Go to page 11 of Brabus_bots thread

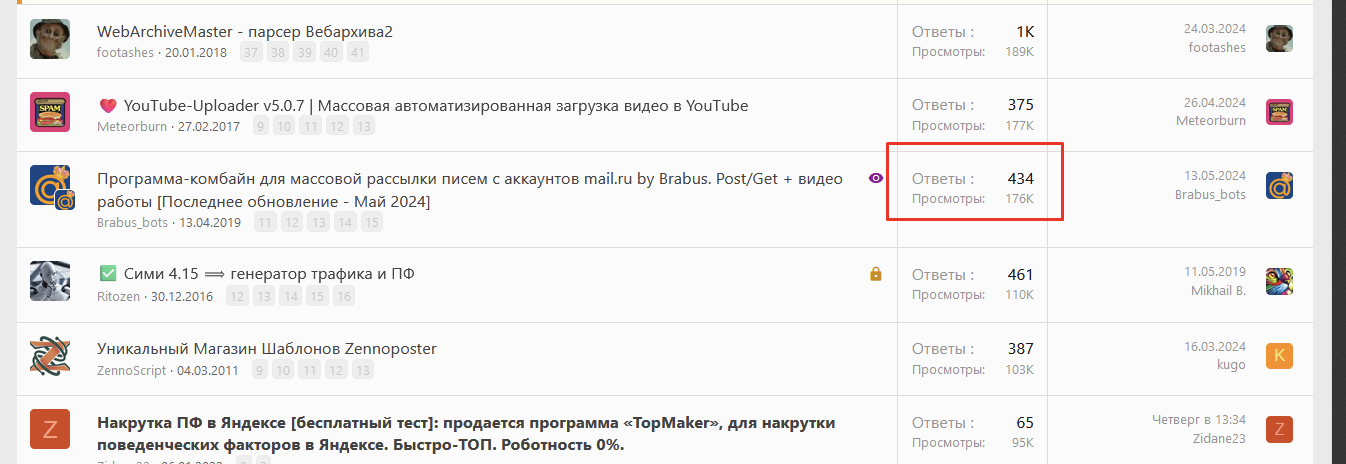[x=265, y=222]
